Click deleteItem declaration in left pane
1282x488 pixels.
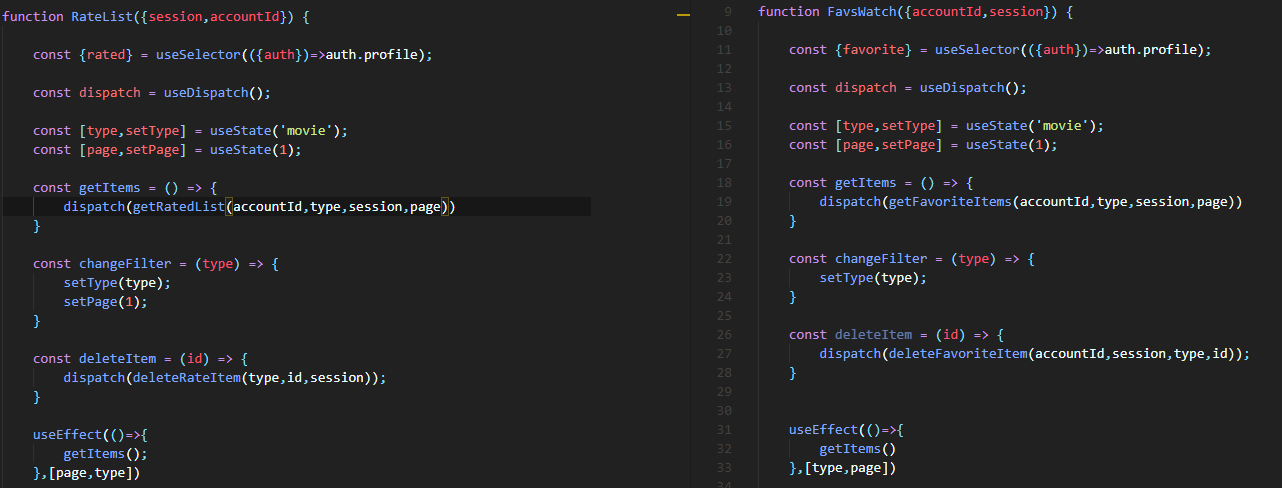[x=117, y=359]
